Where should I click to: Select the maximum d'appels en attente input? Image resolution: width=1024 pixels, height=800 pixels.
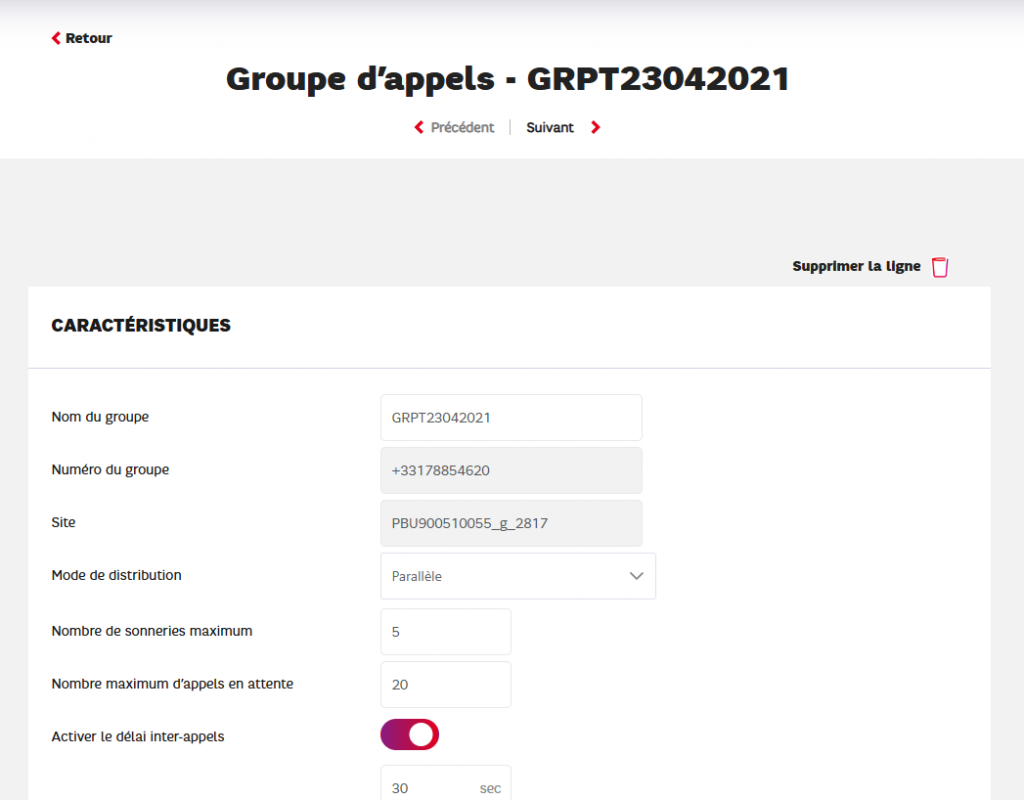click(x=446, y=685)
